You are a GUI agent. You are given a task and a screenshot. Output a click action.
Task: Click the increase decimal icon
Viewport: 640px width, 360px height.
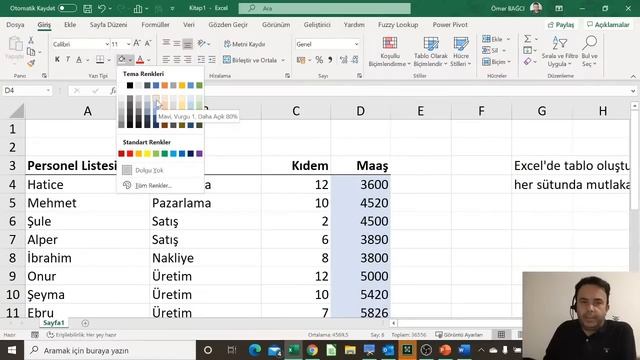[x=344, y=60]
